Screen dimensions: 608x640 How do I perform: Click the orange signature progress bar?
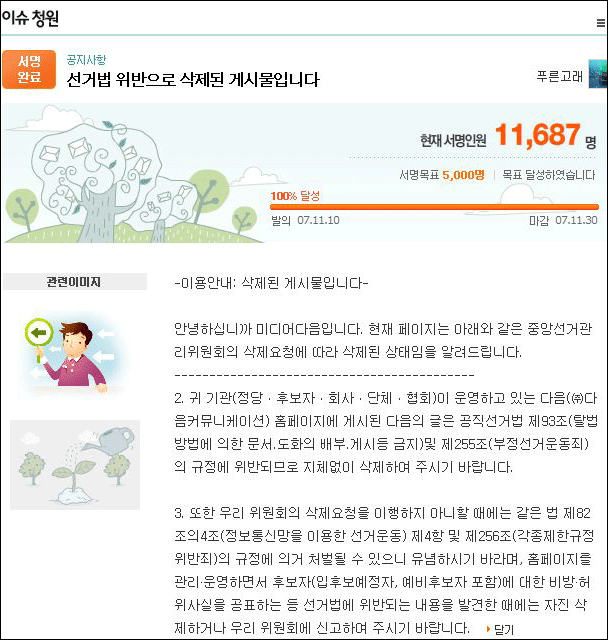coord(435,207)
